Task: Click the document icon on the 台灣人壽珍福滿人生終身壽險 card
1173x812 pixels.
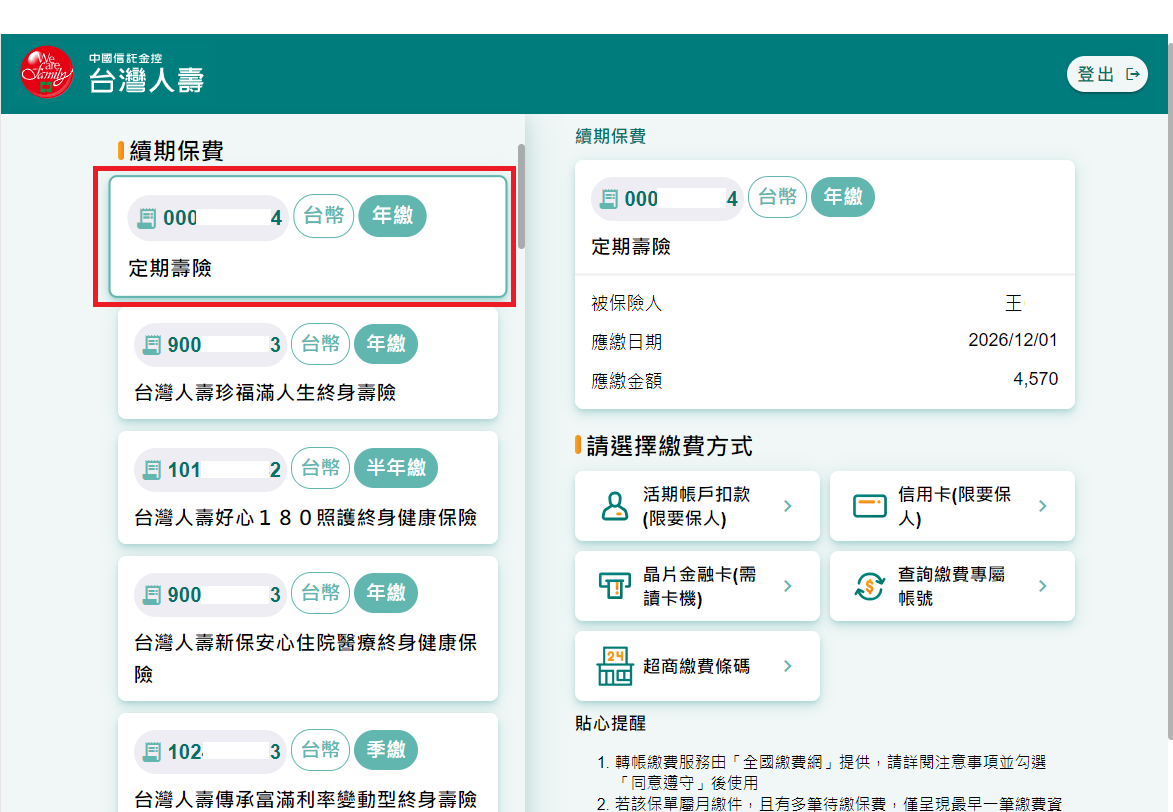Action: (151, 345)
